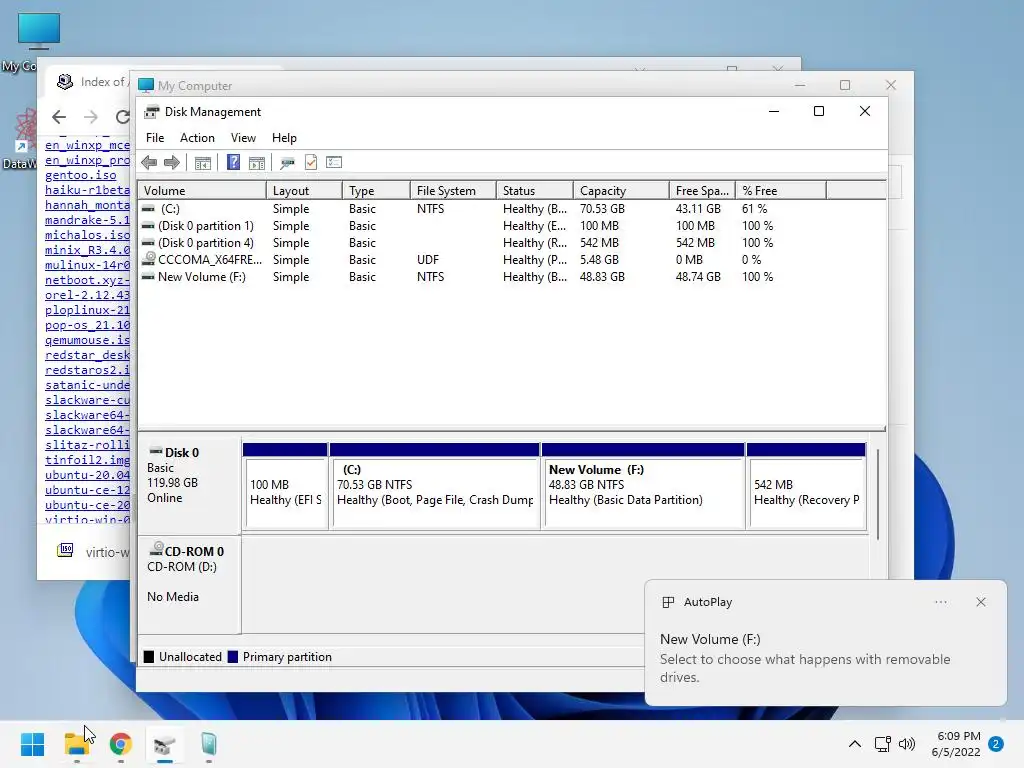Click the Back arrow in Disk Management toolbar

click(149, 163)
